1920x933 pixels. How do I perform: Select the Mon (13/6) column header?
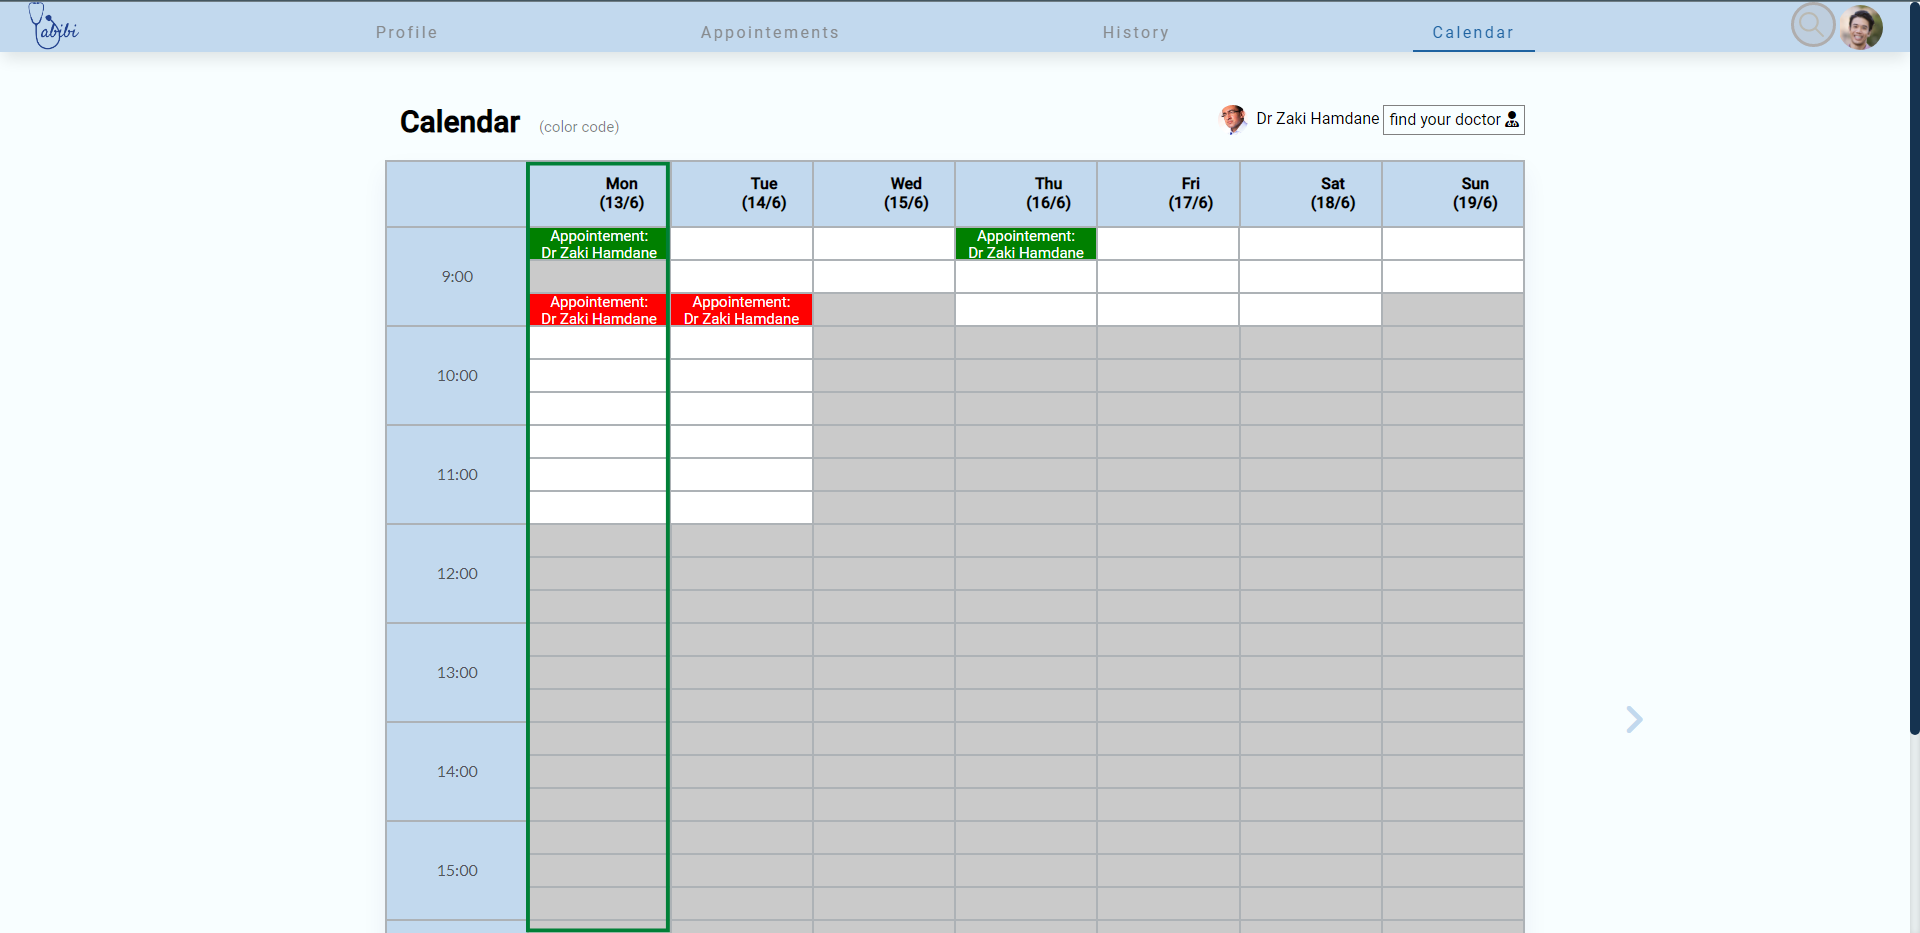click(x=621, y=193)
